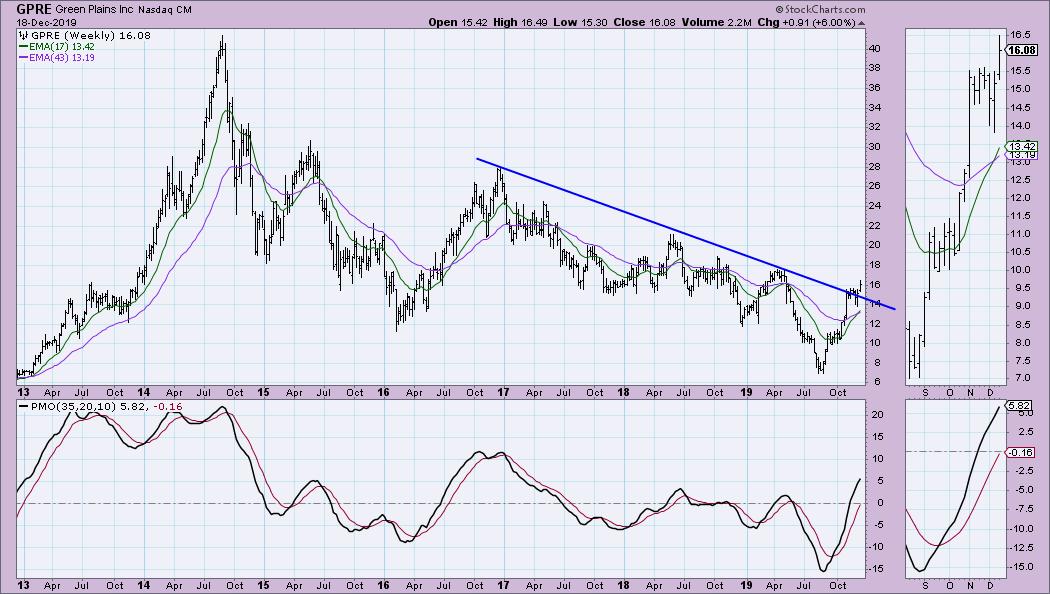
Task: Click year label 17 directly below the price chart
Action: pyautogui.click(x=503, y=392)
